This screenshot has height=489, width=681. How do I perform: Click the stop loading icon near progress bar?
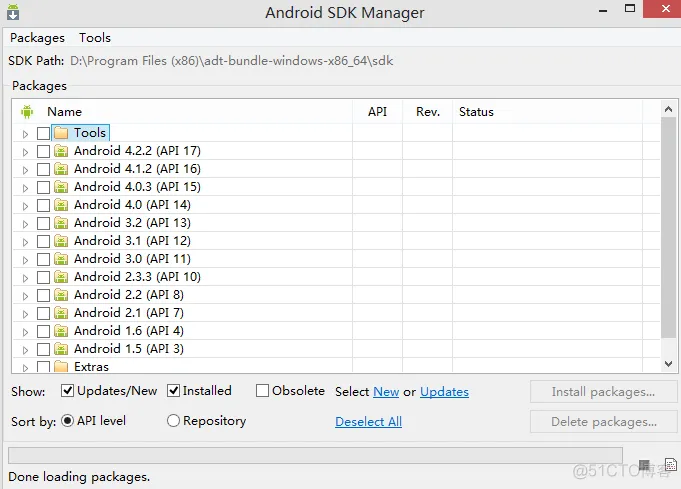click(645, 464)
